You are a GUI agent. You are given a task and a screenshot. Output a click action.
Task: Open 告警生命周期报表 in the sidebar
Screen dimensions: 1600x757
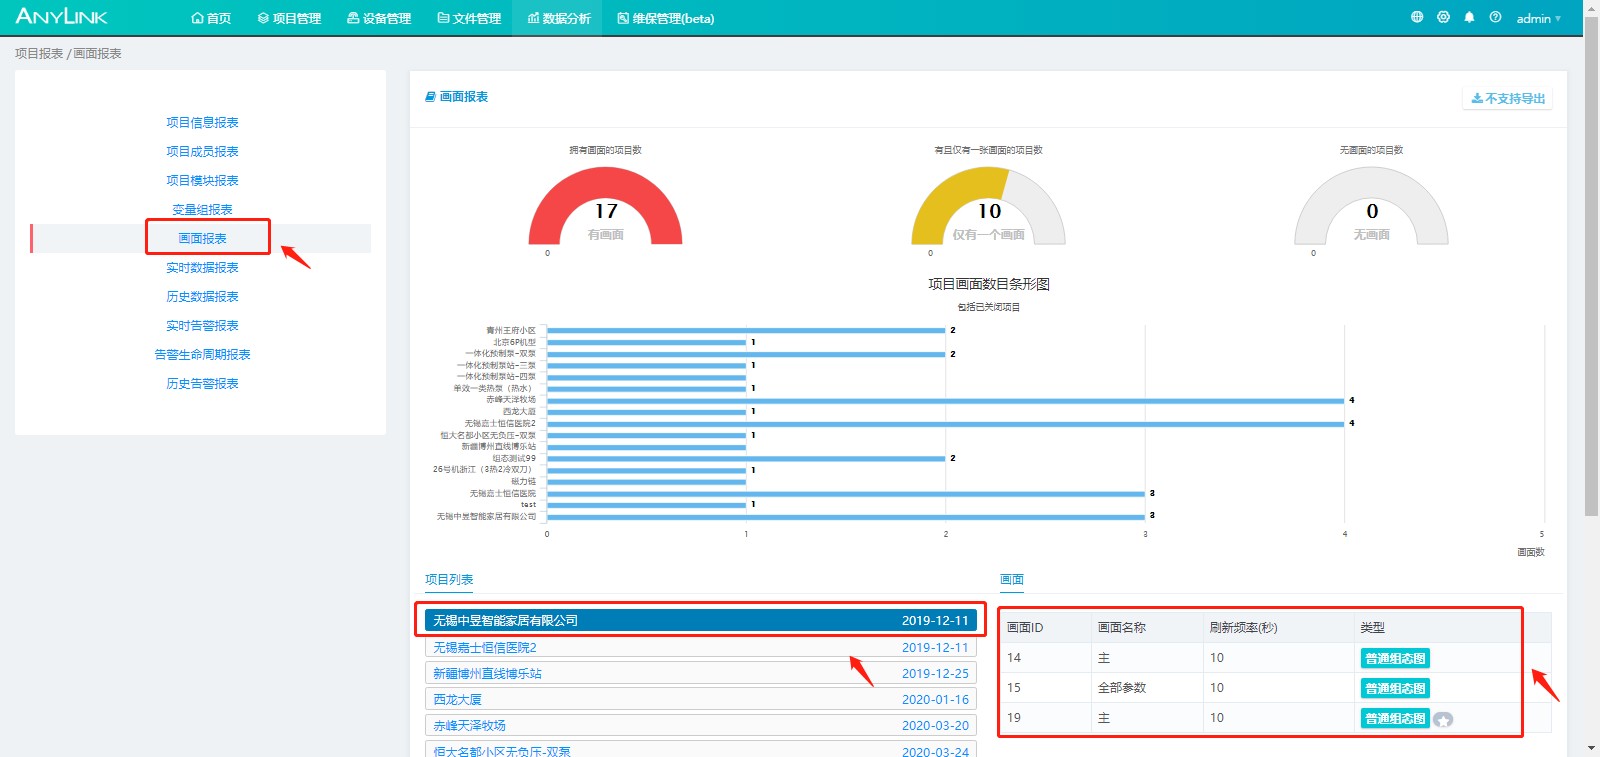(202, 354)
